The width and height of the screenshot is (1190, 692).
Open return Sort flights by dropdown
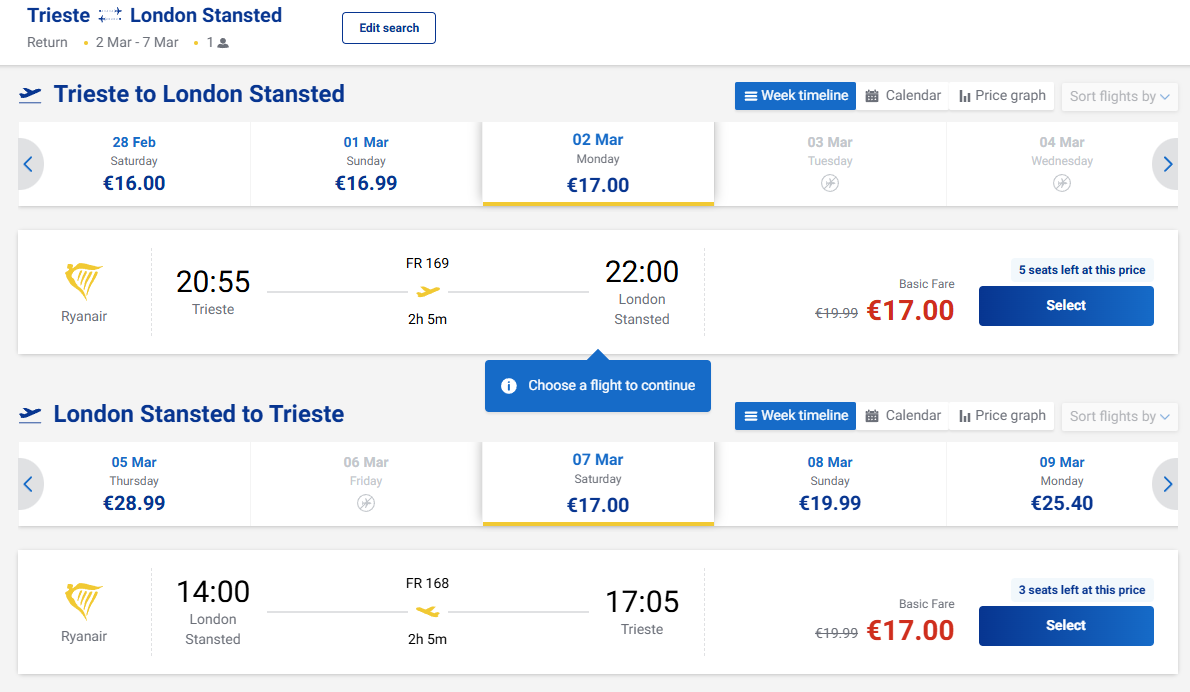coord(1119,416)
